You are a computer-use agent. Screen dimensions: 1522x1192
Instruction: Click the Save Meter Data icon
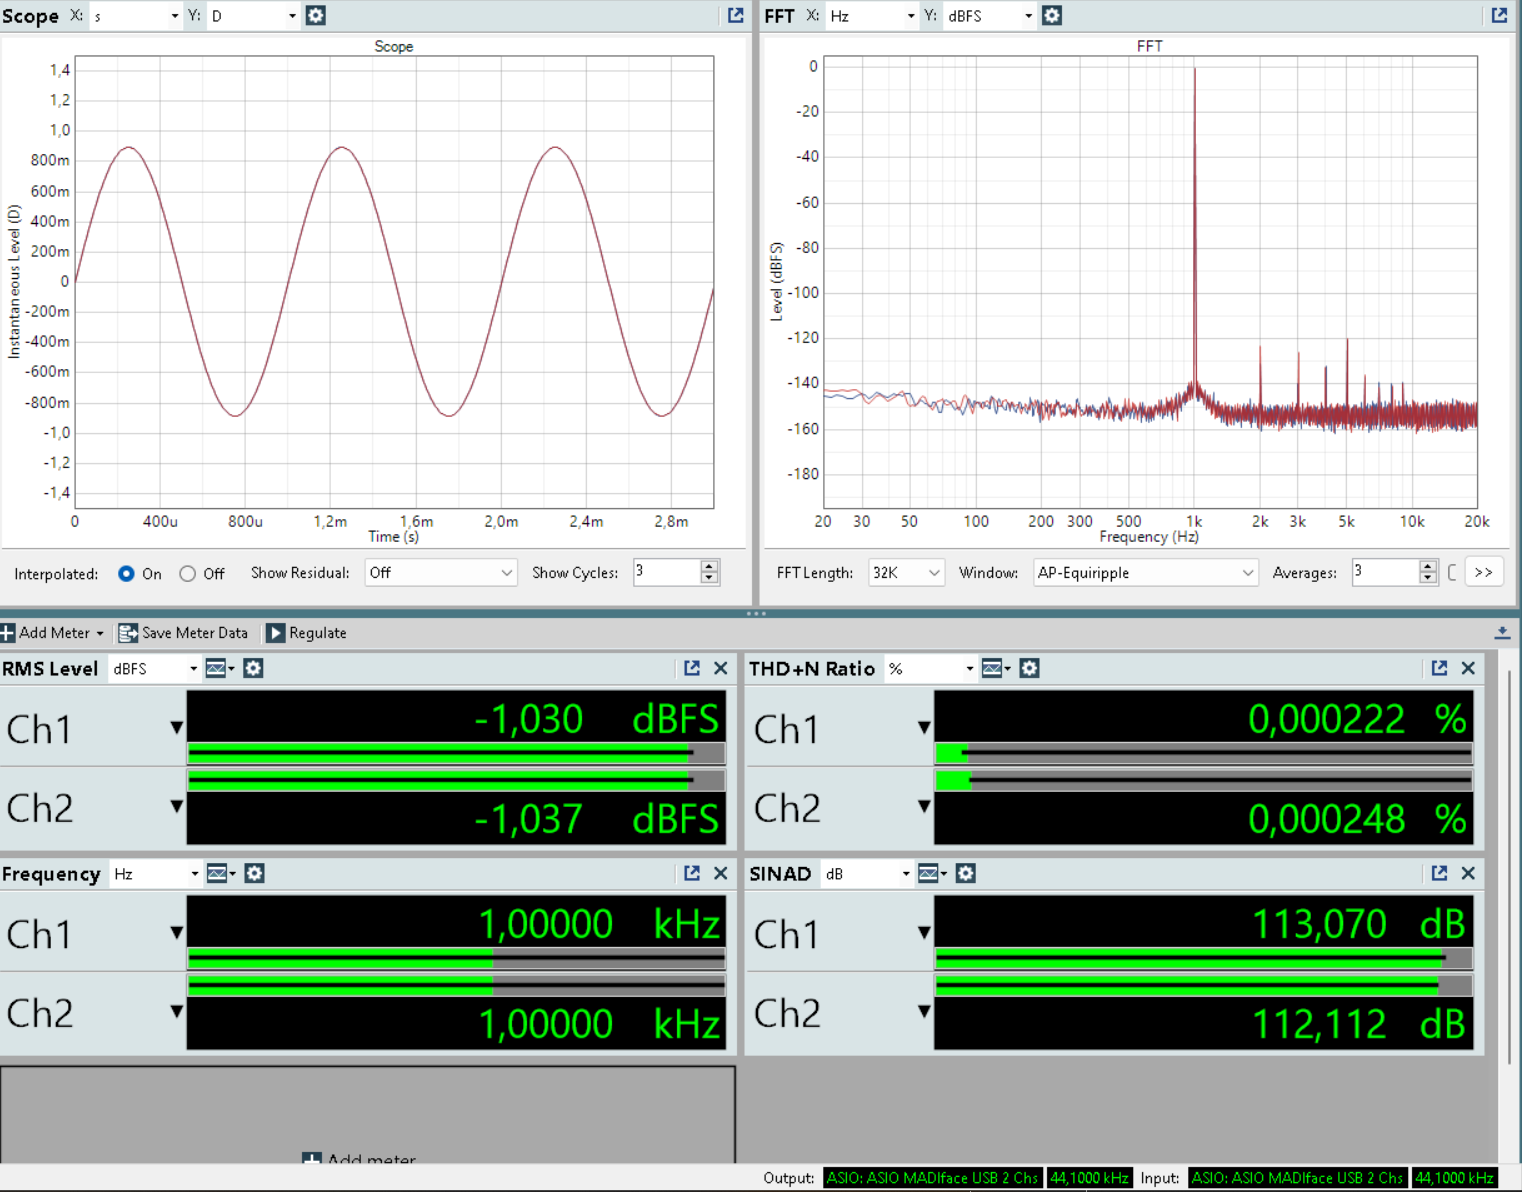pos(128,632)
